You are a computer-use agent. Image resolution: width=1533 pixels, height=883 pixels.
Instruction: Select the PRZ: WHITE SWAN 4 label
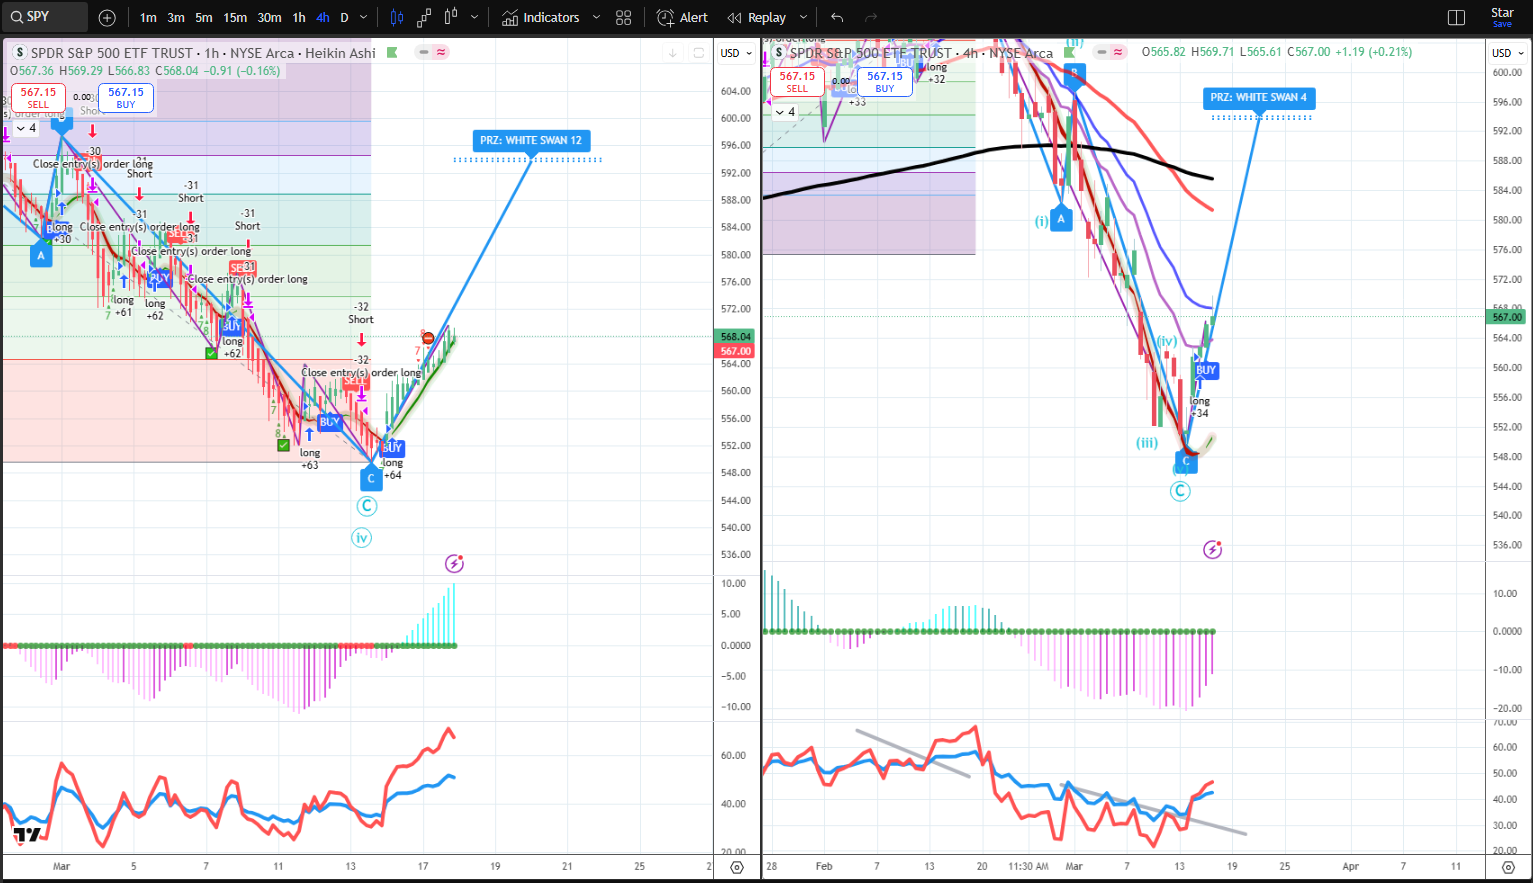tap(1258, 97)
